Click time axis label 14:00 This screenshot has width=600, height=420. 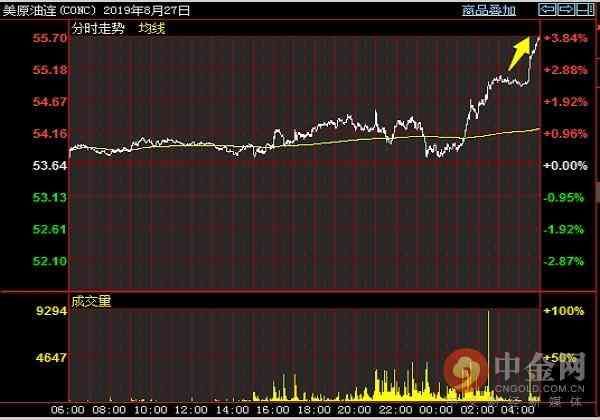(x=232, y=410)
